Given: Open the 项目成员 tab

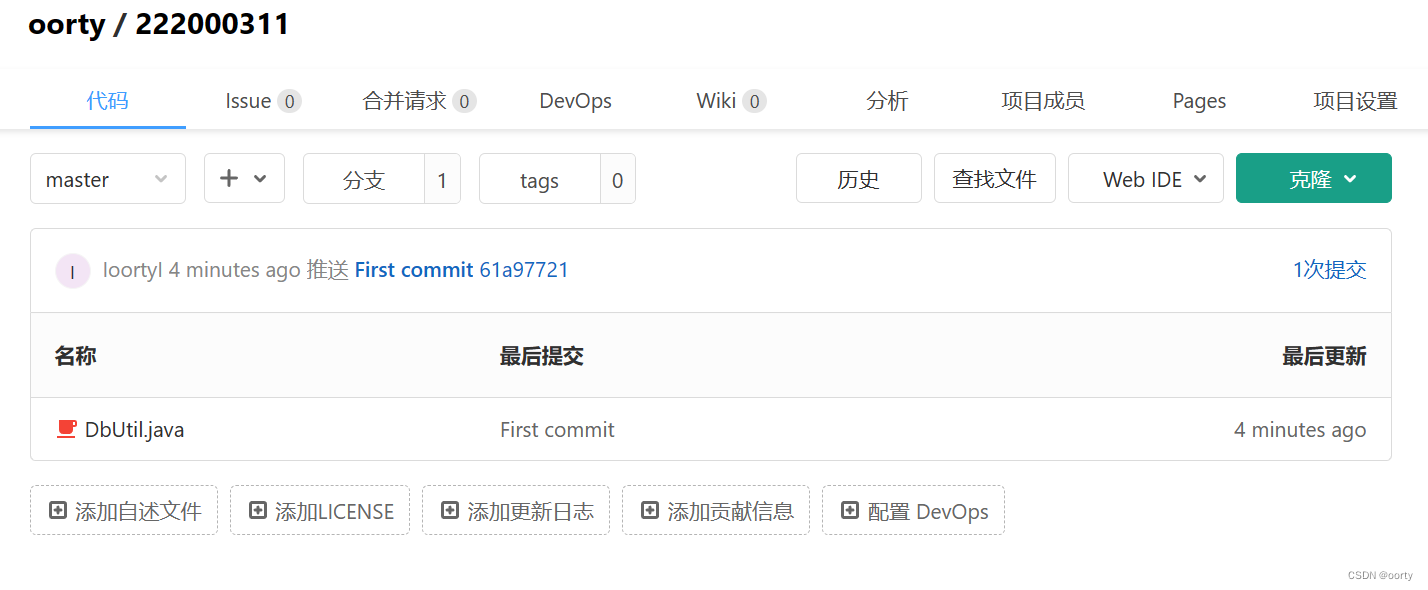Looking at the screenshot, I should pos(1043,100).
